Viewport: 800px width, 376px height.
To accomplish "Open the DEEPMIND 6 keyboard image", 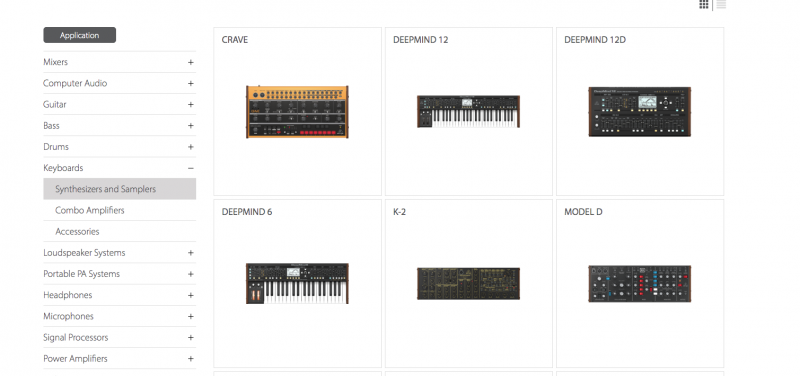I will pos(297,284).
